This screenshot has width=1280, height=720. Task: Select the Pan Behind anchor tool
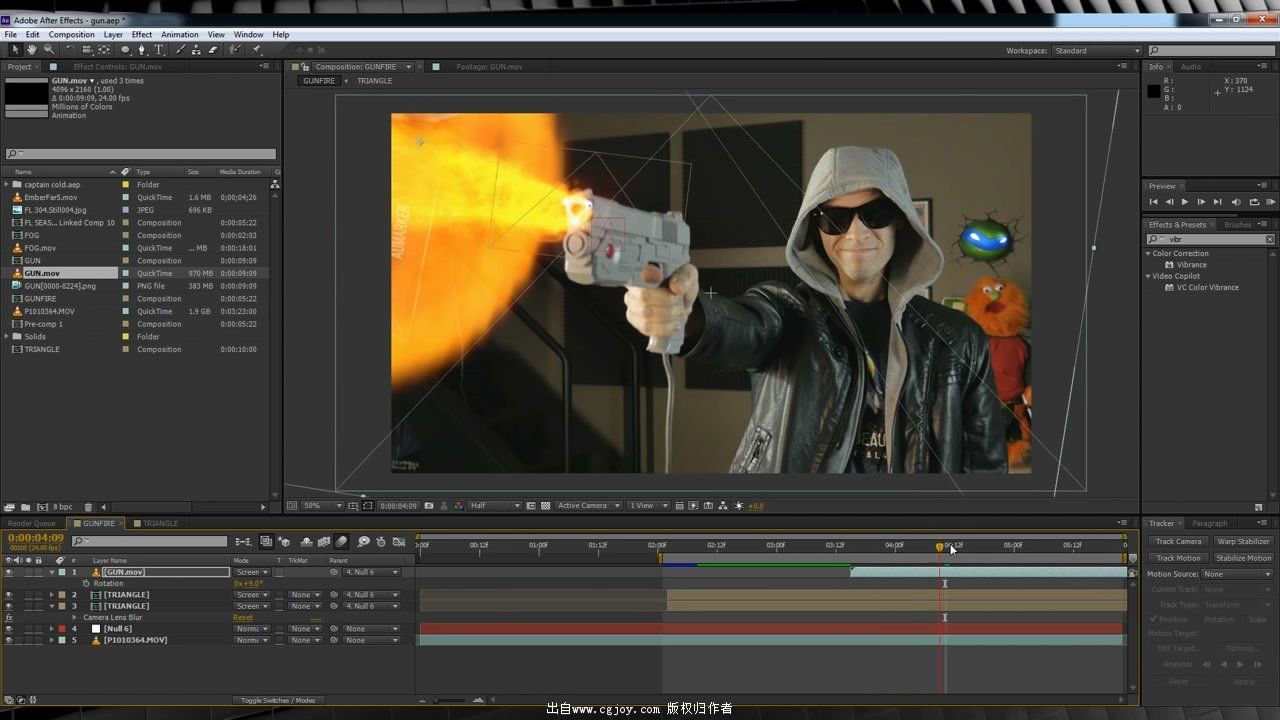point(103,50)
